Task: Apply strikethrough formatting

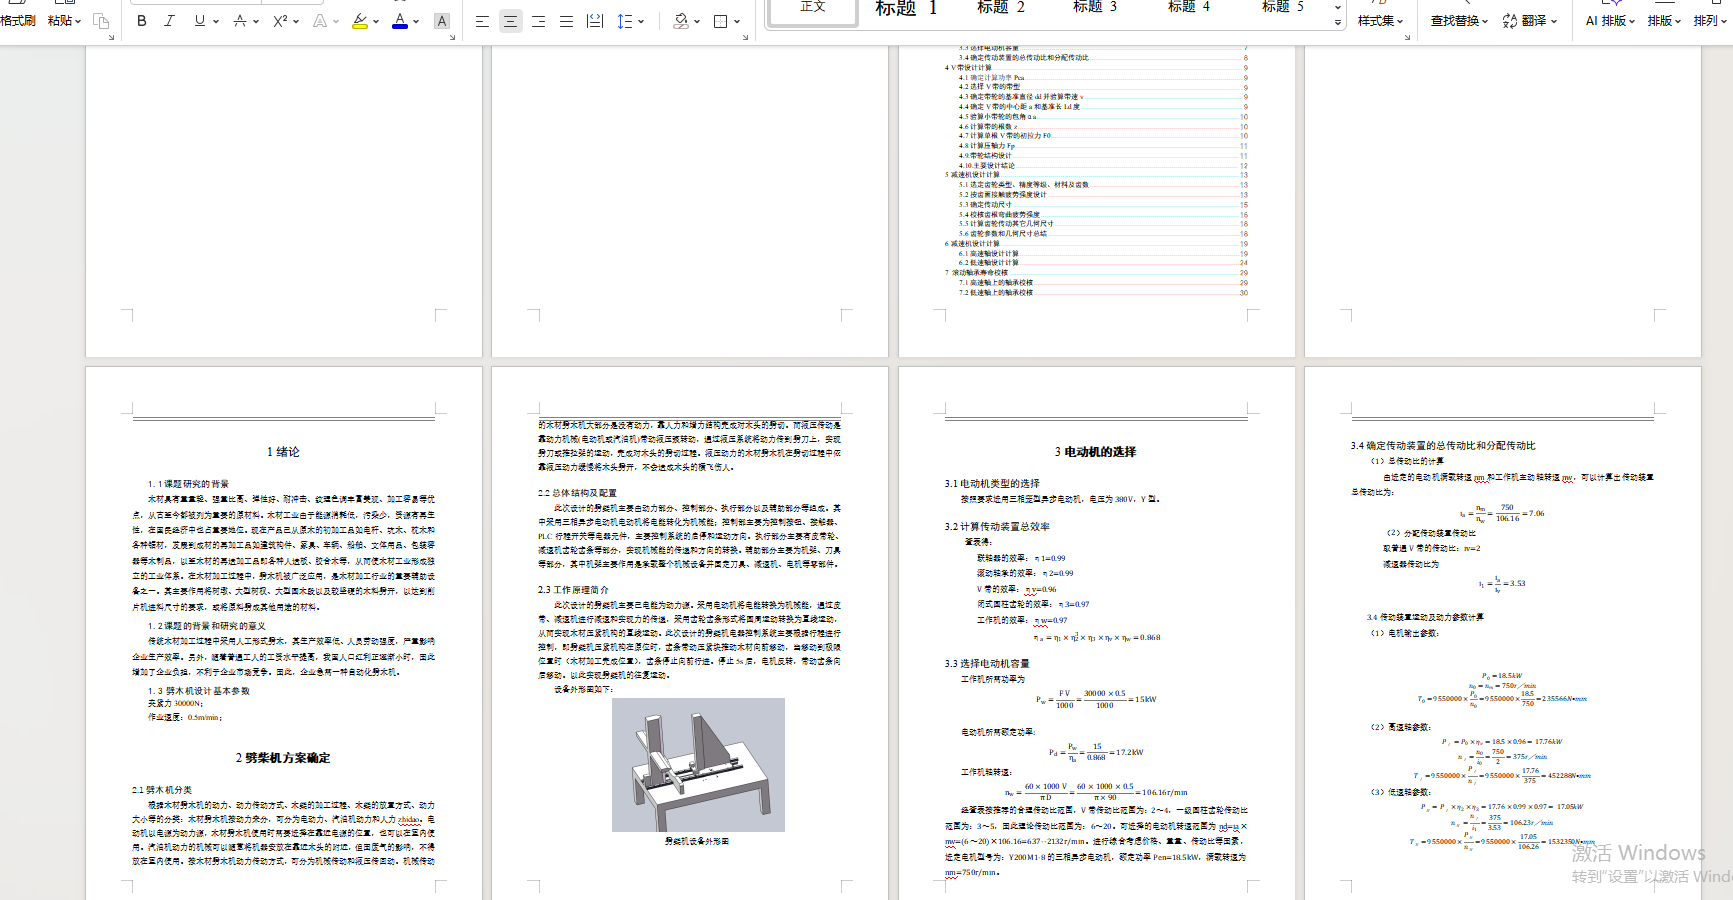Action: (x=239, y=21)
